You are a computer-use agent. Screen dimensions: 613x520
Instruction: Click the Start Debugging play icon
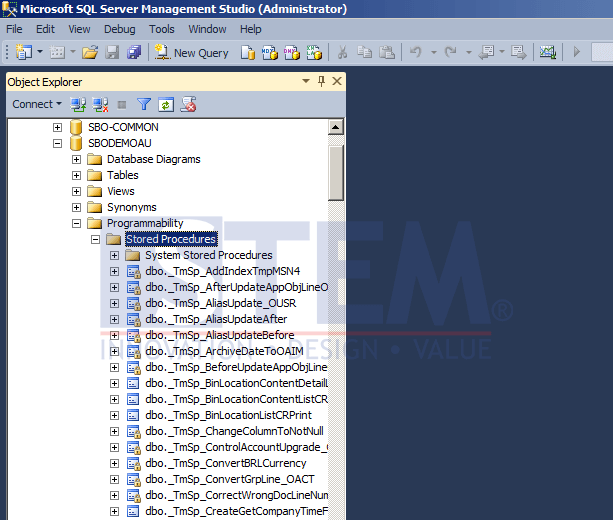pyautogui.click(x=577, y=52)
